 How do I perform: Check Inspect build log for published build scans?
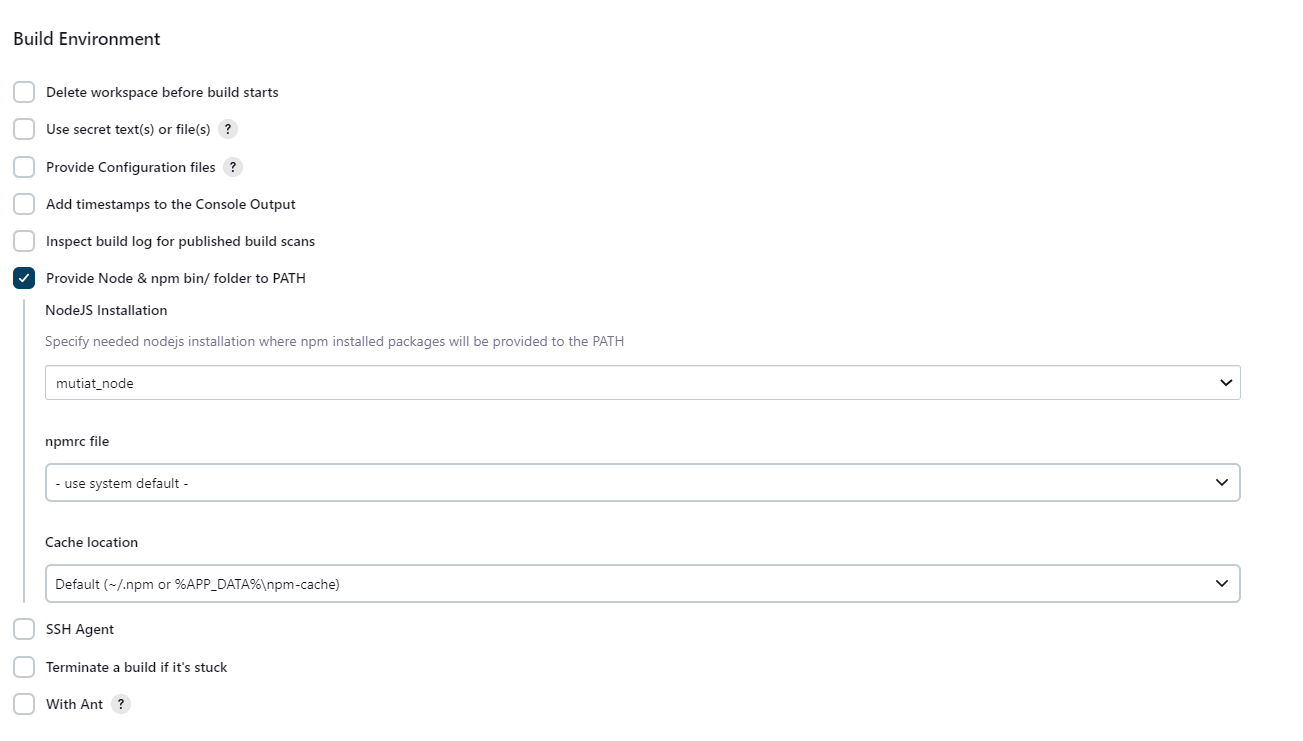point(24,241)
